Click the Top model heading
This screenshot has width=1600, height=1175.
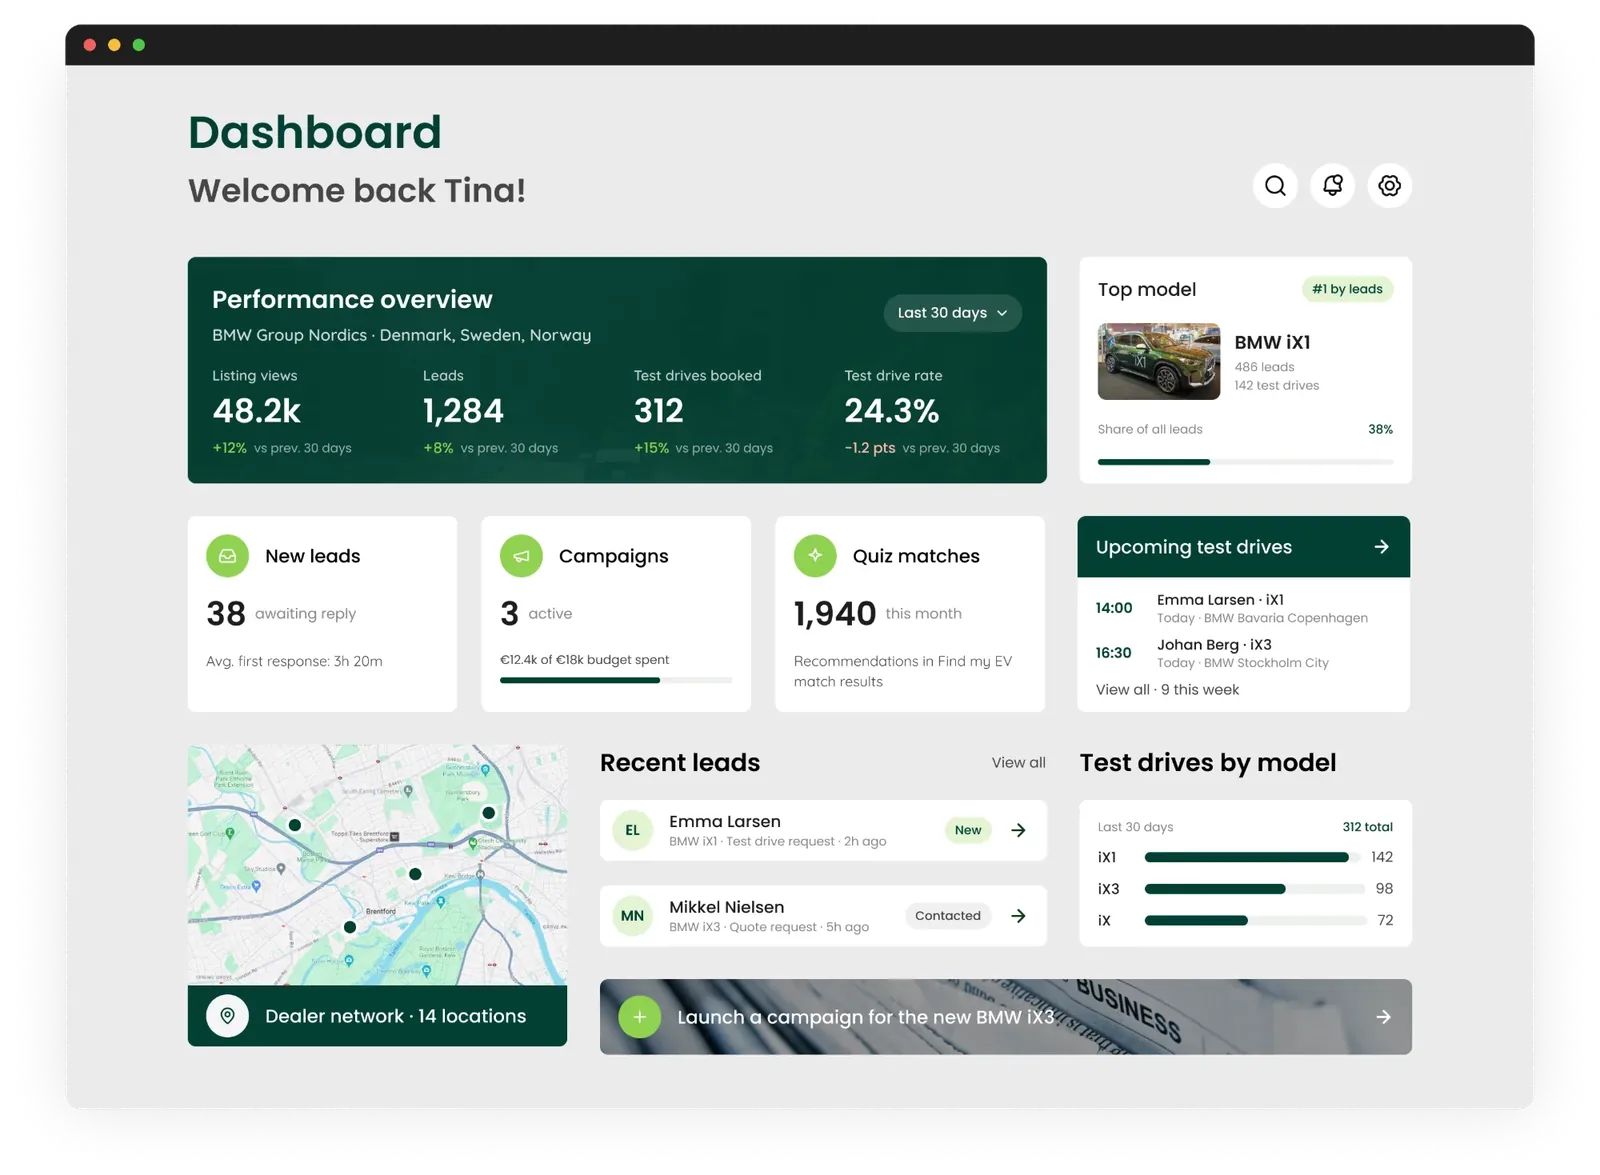click(1147, 289)
